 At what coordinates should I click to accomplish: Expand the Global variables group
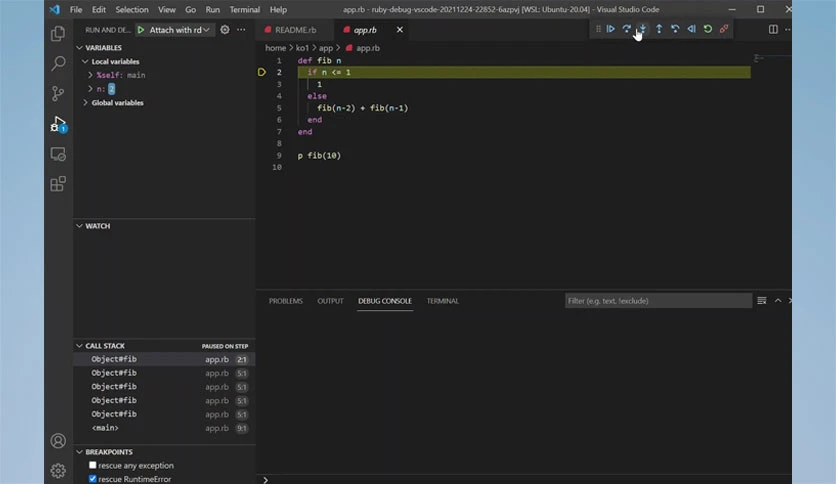pos(85,102)
